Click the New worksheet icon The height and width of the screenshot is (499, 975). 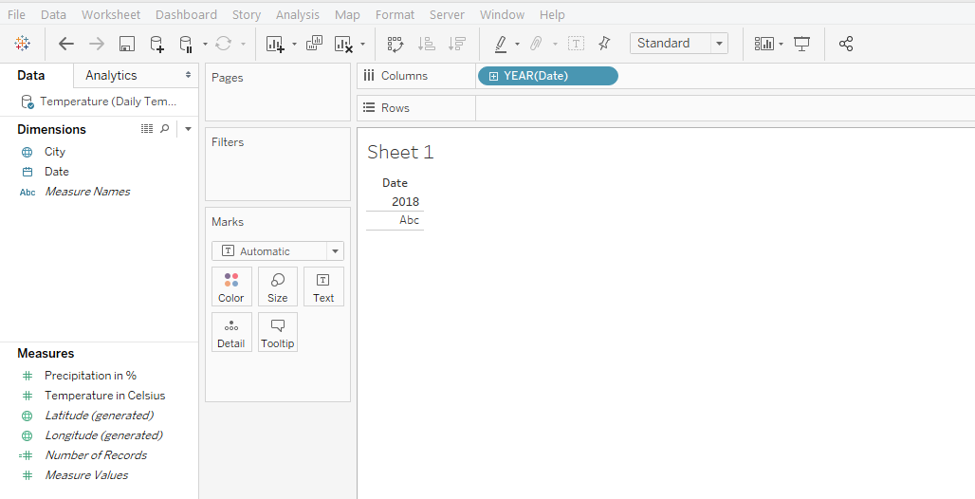pos(275,44)
